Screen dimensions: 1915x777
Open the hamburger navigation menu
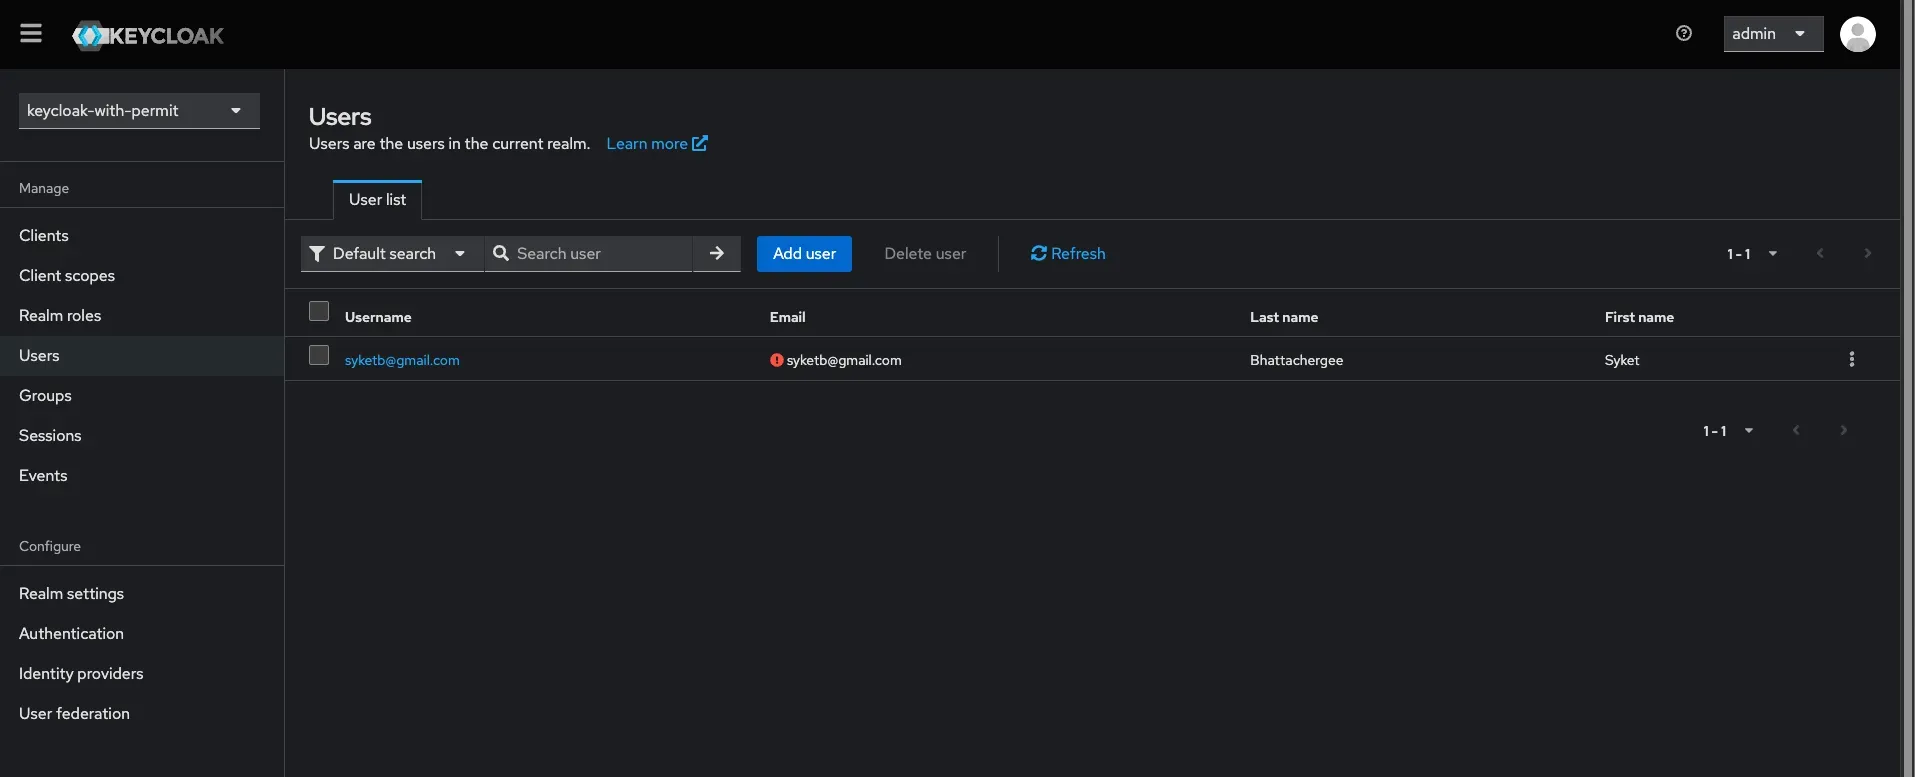(31, 34)
